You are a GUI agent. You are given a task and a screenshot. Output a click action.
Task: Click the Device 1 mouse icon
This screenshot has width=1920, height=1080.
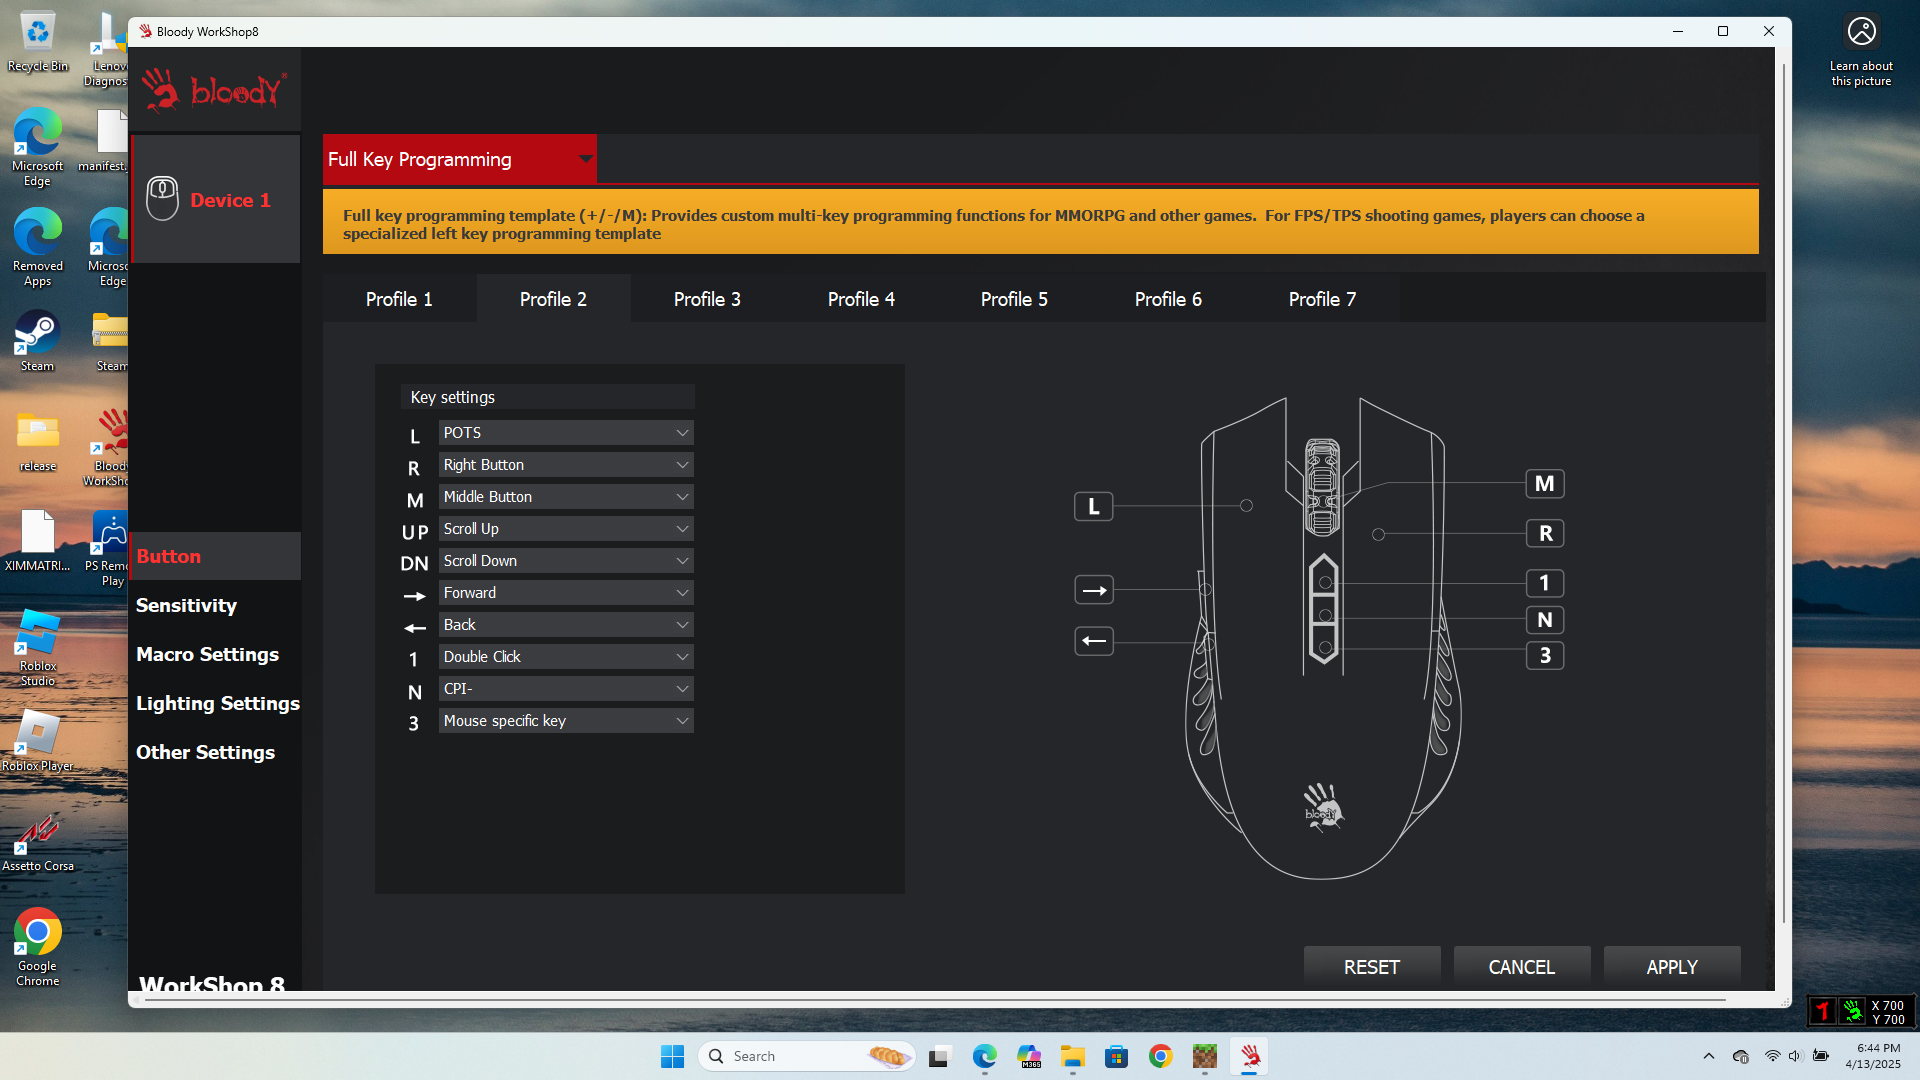(x=162, y=199)
